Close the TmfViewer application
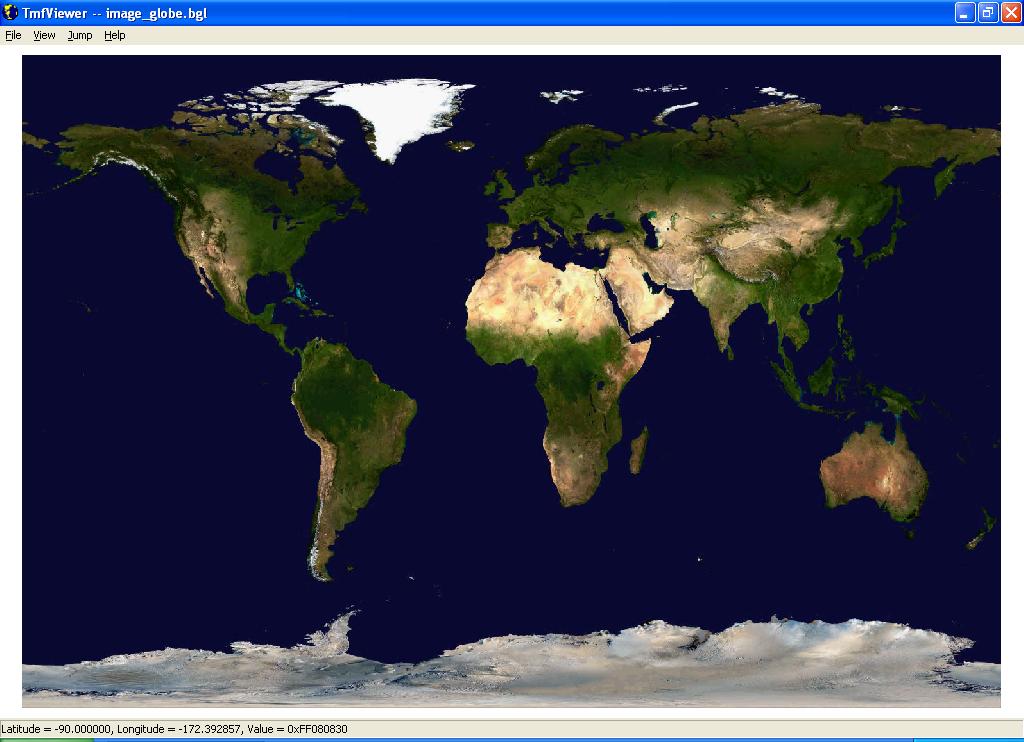Image resolution: width=1024 pixels, height=742 pixels. (x=1009, y=13)
